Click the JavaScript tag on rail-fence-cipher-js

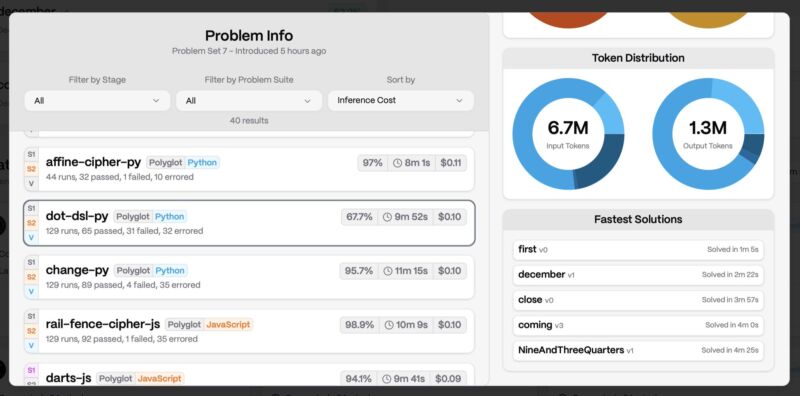pos(228,325)
